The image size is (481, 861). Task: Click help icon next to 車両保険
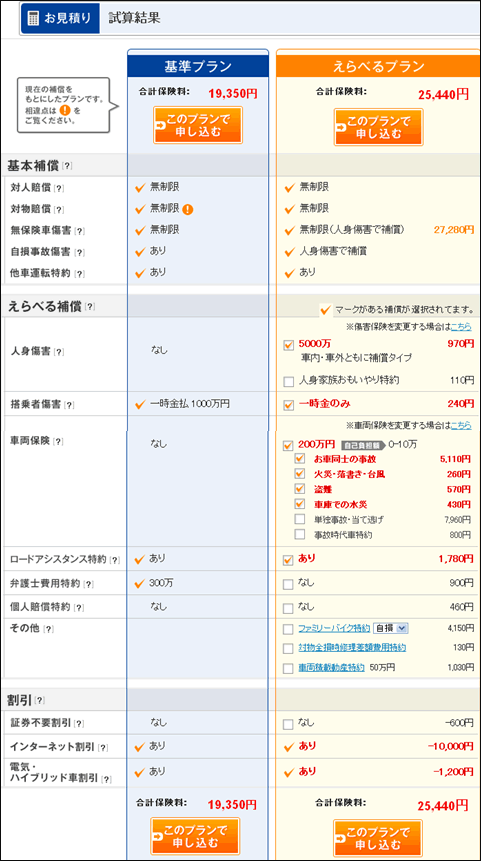pyautogui.click(x=58, y=441)
